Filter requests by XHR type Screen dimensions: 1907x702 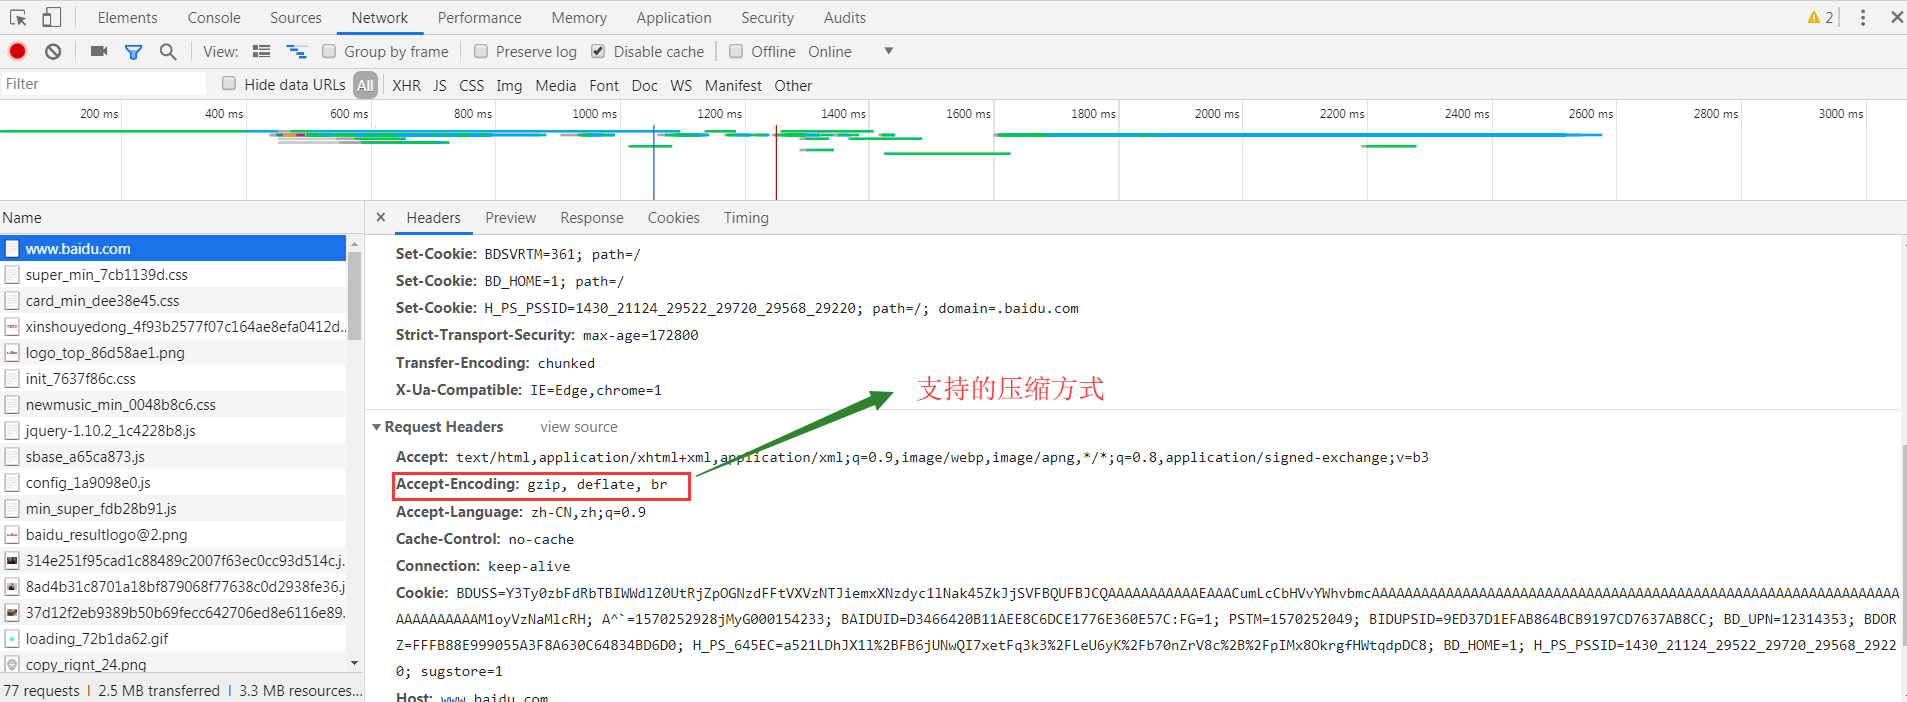click(406, 85)
